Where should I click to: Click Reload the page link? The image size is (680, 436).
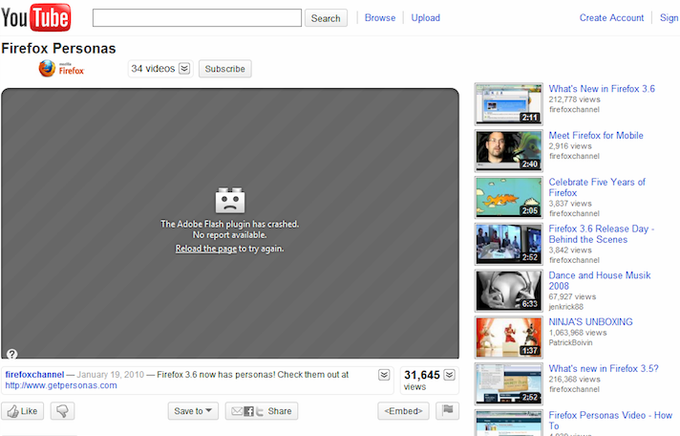coord(206,249)
